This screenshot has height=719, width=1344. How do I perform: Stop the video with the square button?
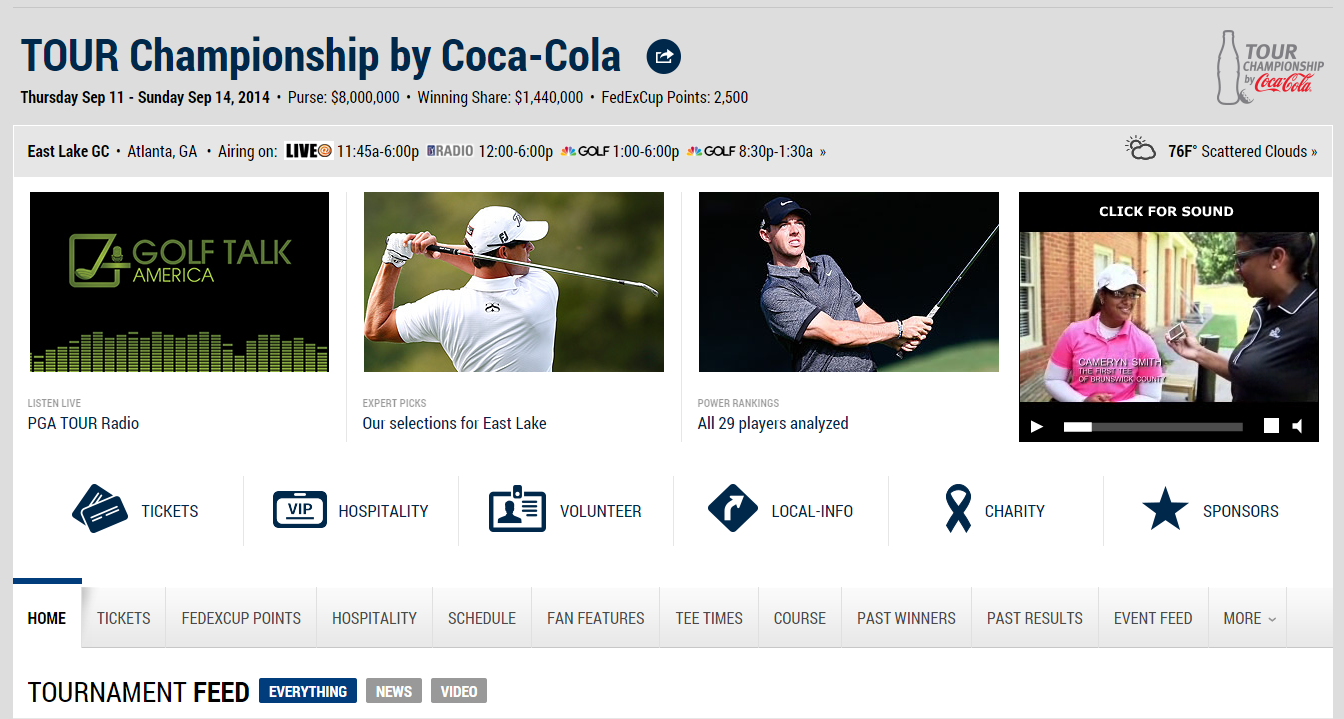pyautogui.click(x=1271, y=426)
